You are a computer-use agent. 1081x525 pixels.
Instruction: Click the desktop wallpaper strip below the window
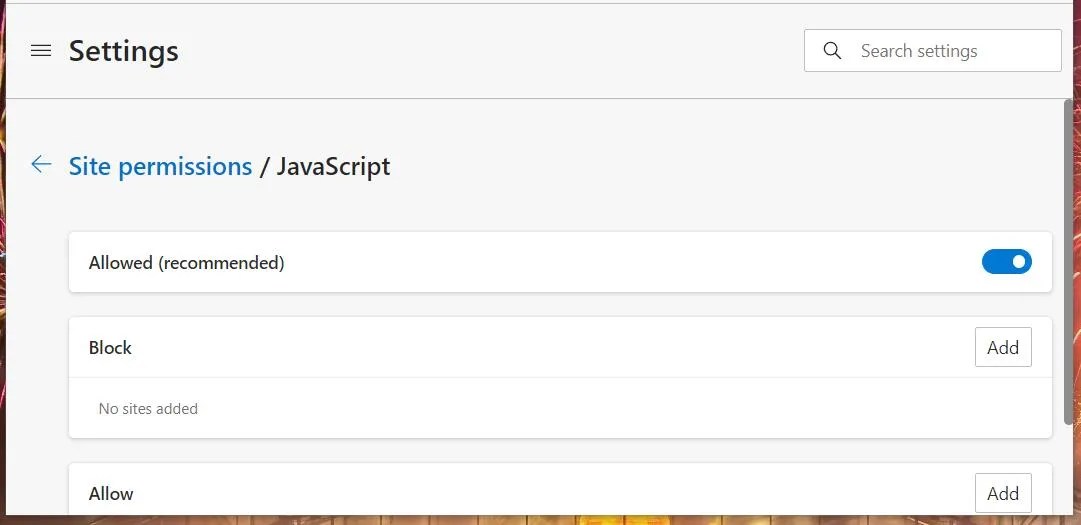coord(540,520)
